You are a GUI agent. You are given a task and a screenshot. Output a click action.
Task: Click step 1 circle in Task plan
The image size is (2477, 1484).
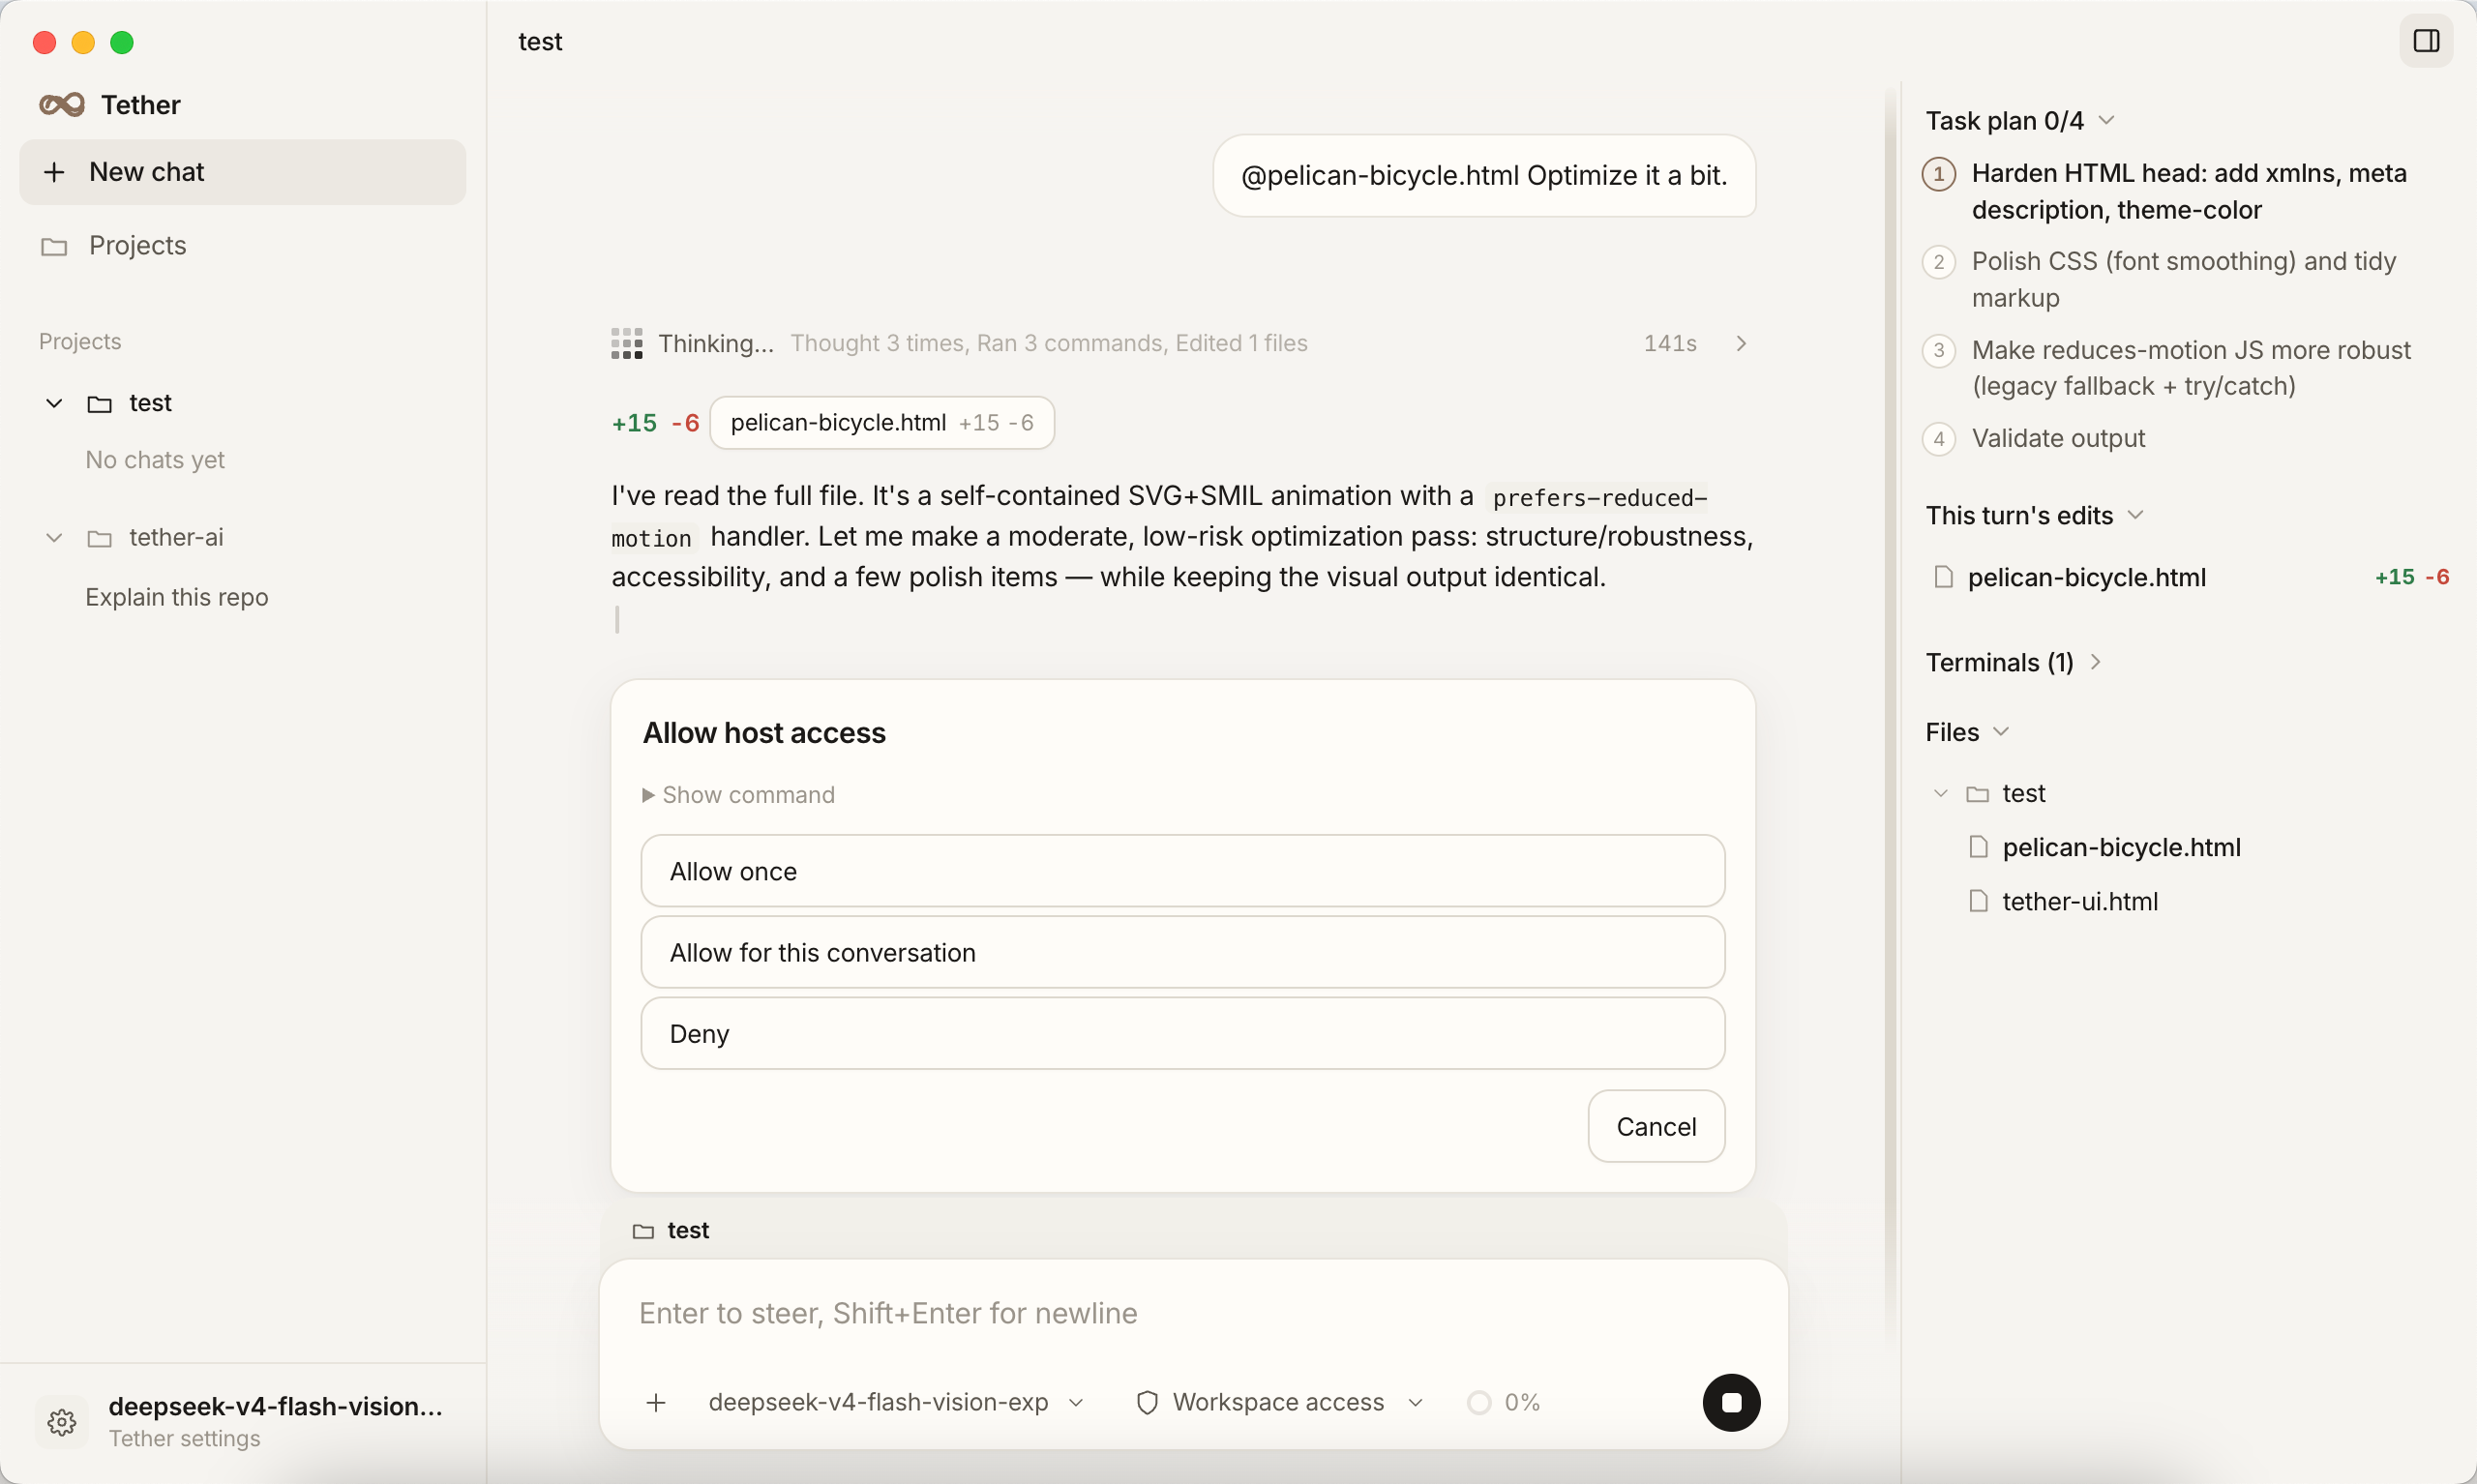(x=1939, y=174)
